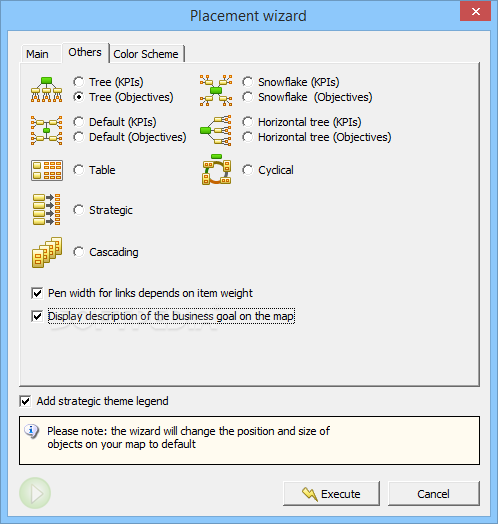Click the Table layout icon
Viewport: 498px width, 524px height.
coord(47,170)
